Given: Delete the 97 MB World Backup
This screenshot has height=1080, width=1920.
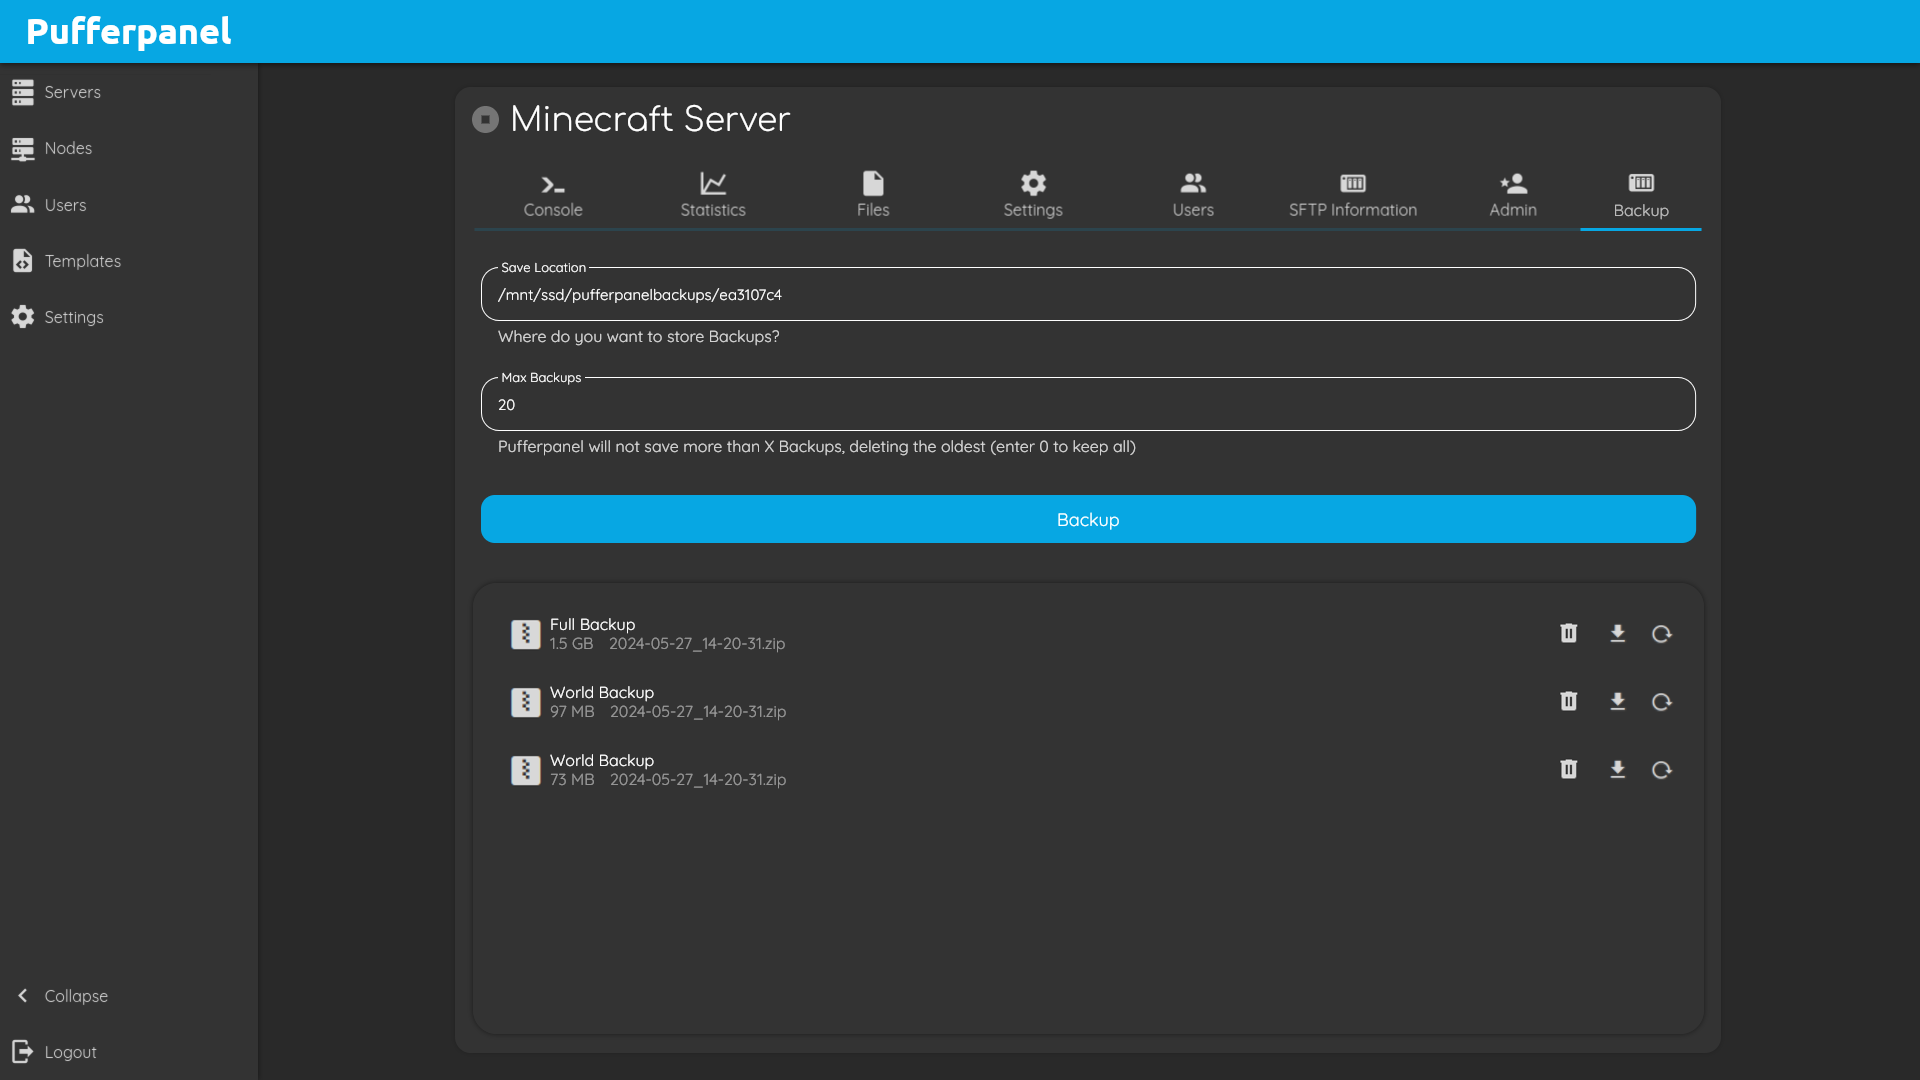Looking at the screenshot, I should click(1568, 701).
